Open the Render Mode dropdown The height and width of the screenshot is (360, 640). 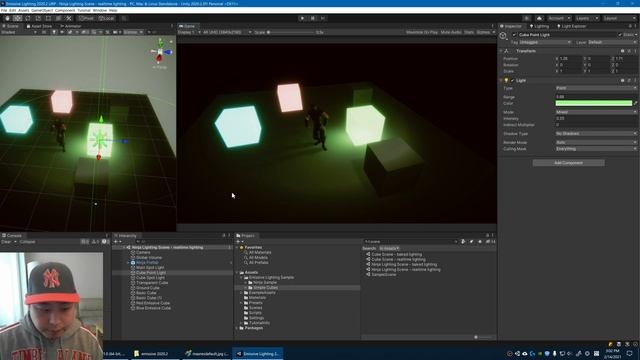[596, 142]
